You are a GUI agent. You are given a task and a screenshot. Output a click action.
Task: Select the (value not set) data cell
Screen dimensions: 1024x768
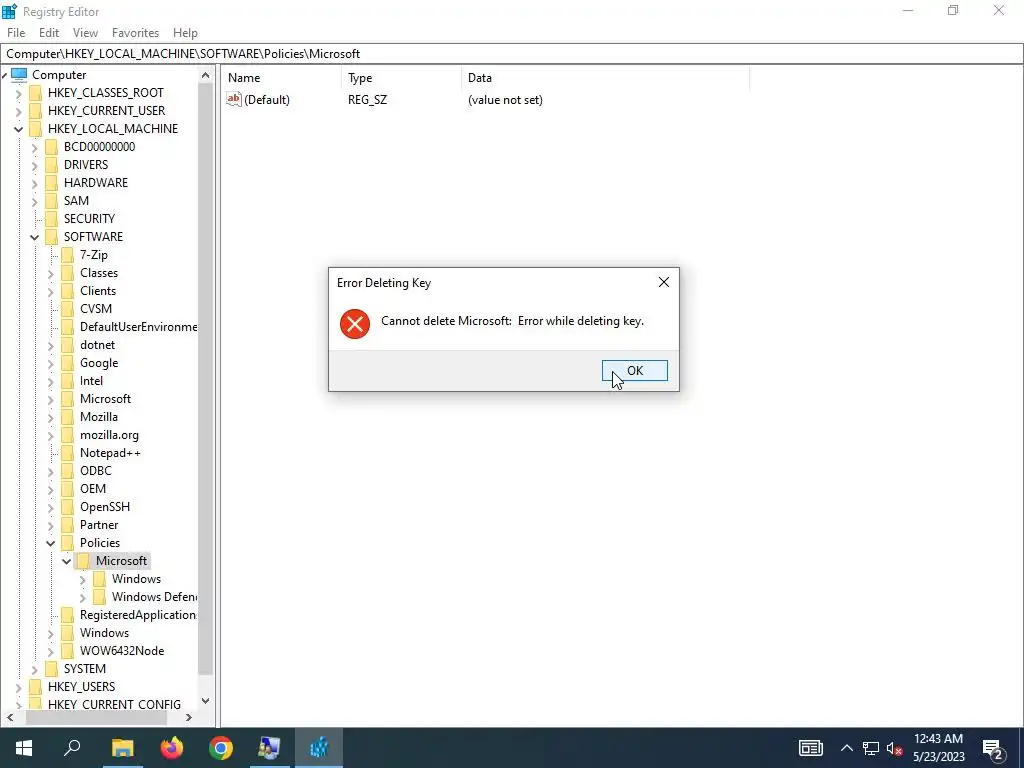click(x=505, y=100)
